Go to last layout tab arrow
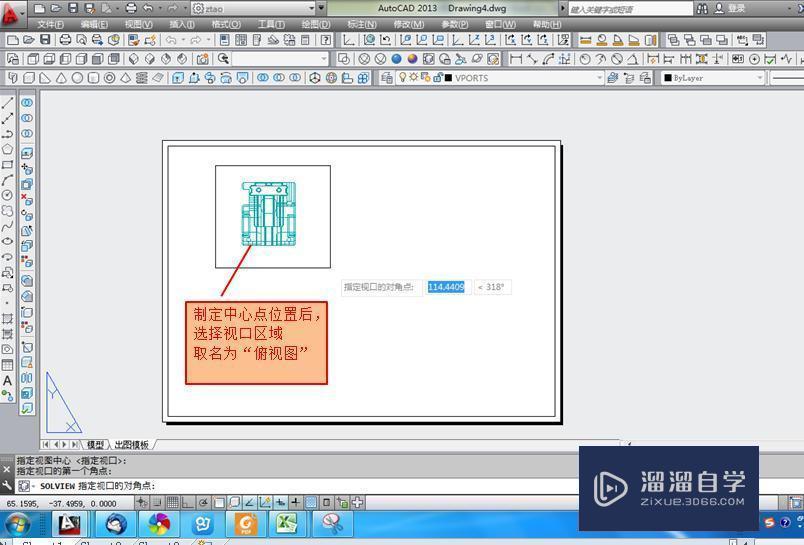This screenshot has width=804, height=545. pos(75,445)
